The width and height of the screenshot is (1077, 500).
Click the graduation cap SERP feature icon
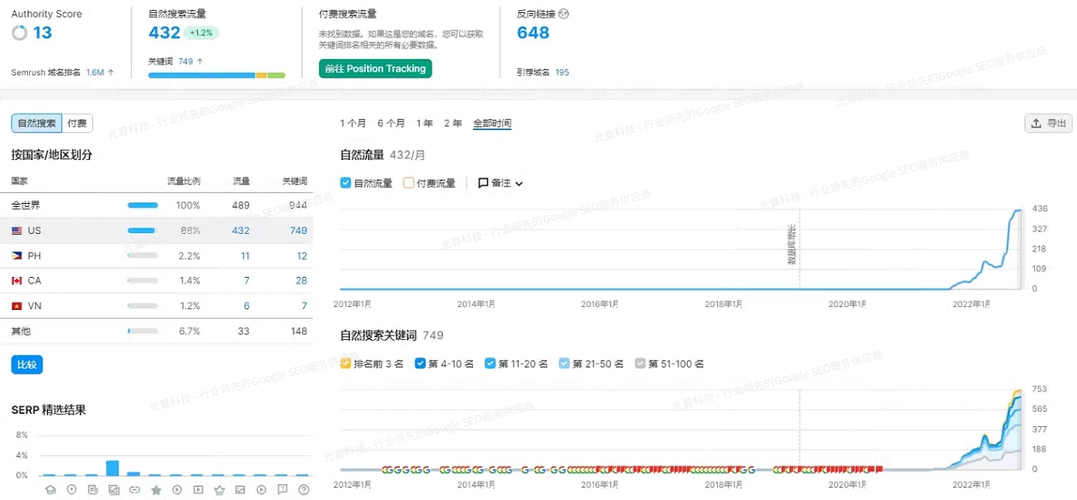click(50, 490)
